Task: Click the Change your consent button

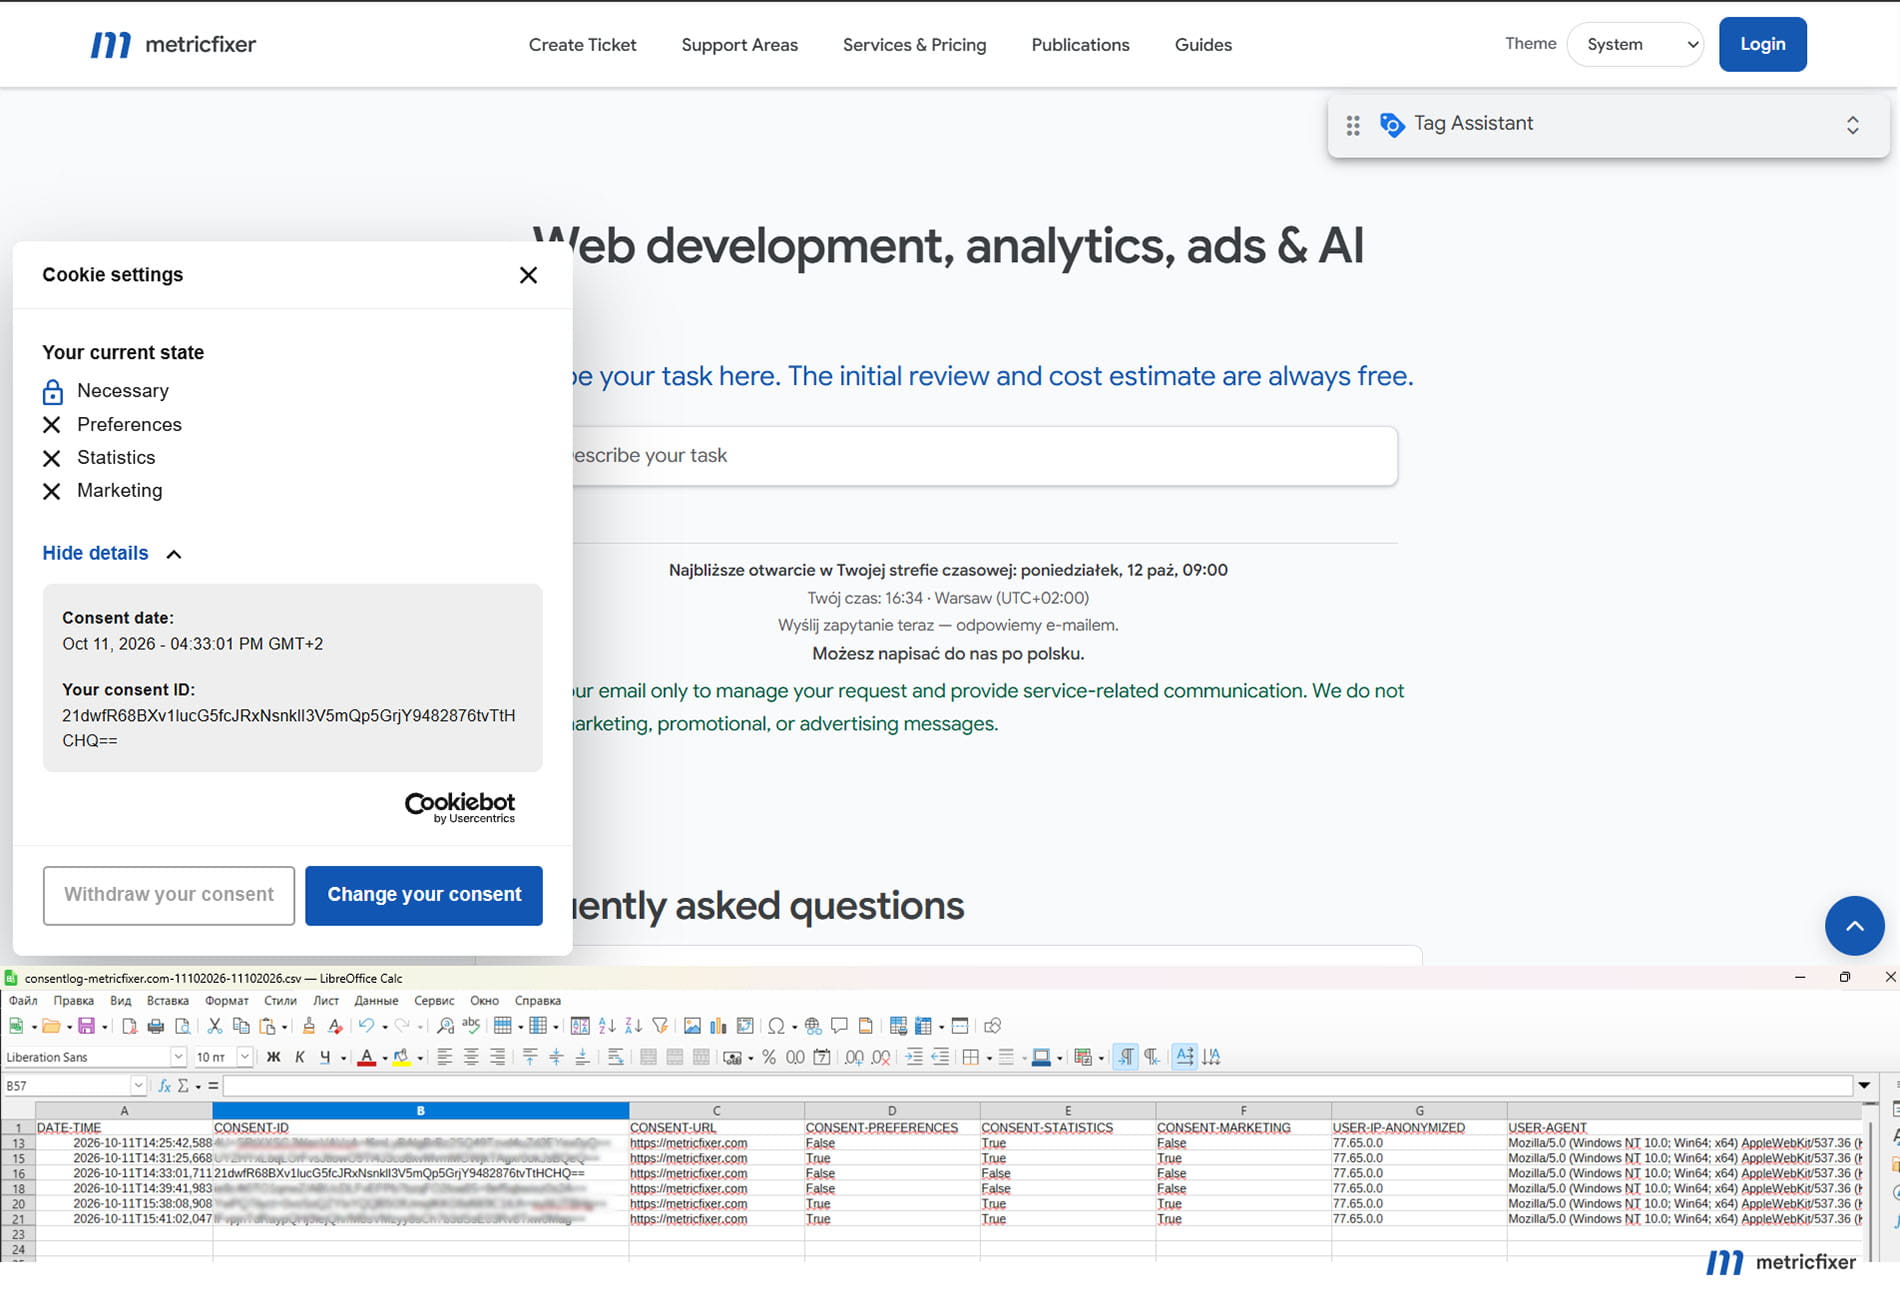Action: [x=424, y=895]
